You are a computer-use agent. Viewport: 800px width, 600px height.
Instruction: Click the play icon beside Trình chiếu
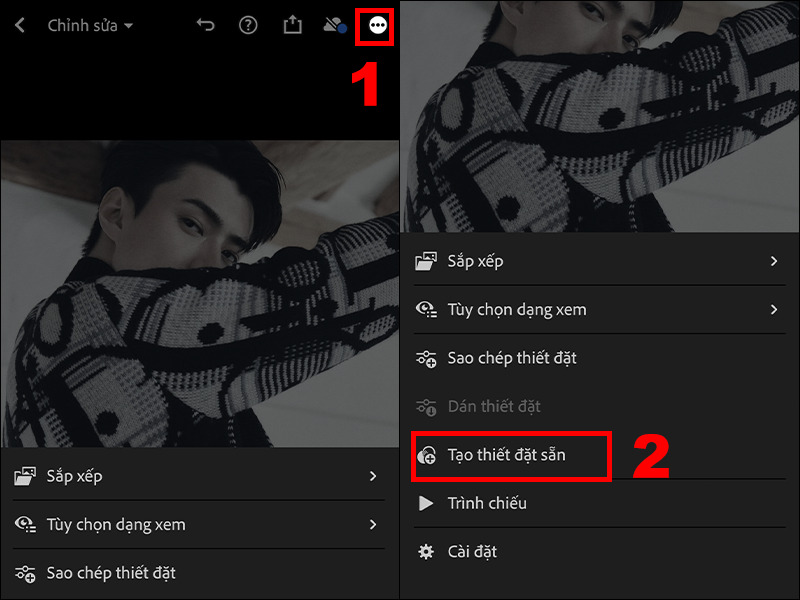(x=426, y=503)
